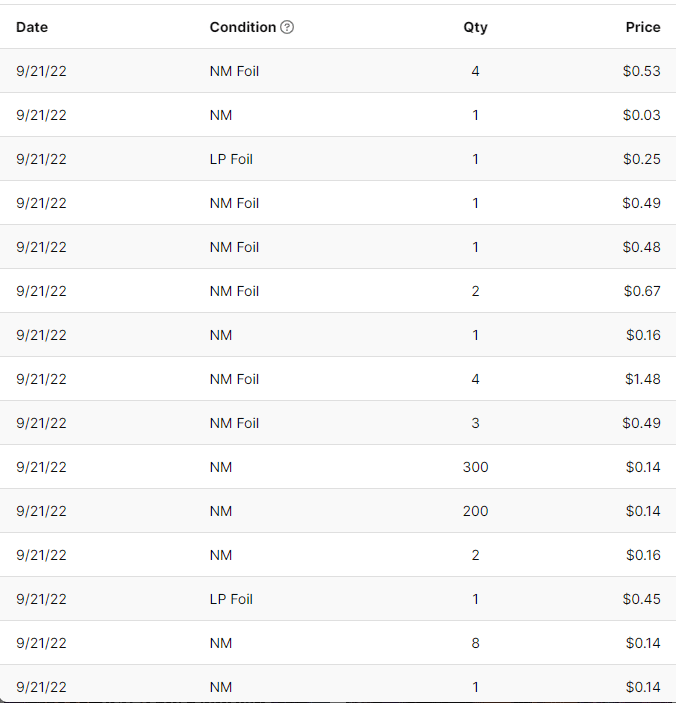Click the Price column header
This screenshot has width=676, height=703.
(643, 27)
